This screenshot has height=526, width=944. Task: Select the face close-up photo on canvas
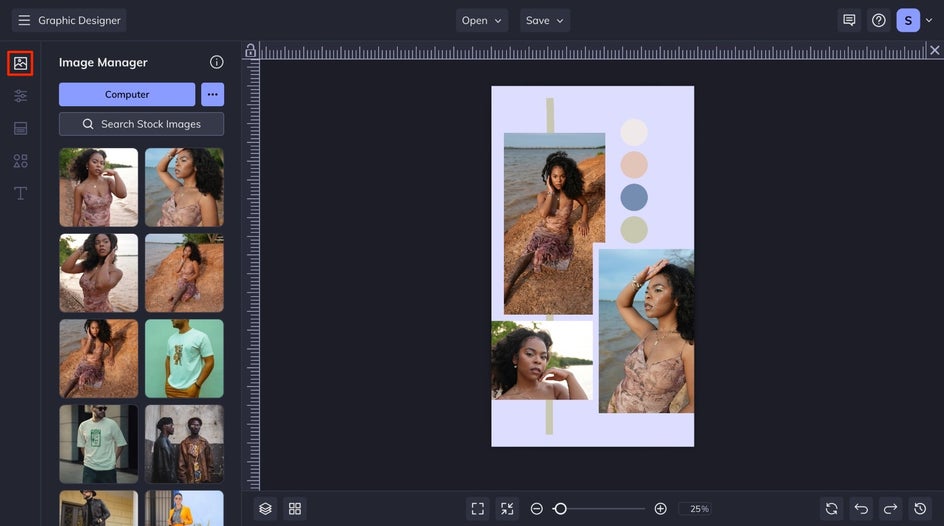click(x=542, y=360)
